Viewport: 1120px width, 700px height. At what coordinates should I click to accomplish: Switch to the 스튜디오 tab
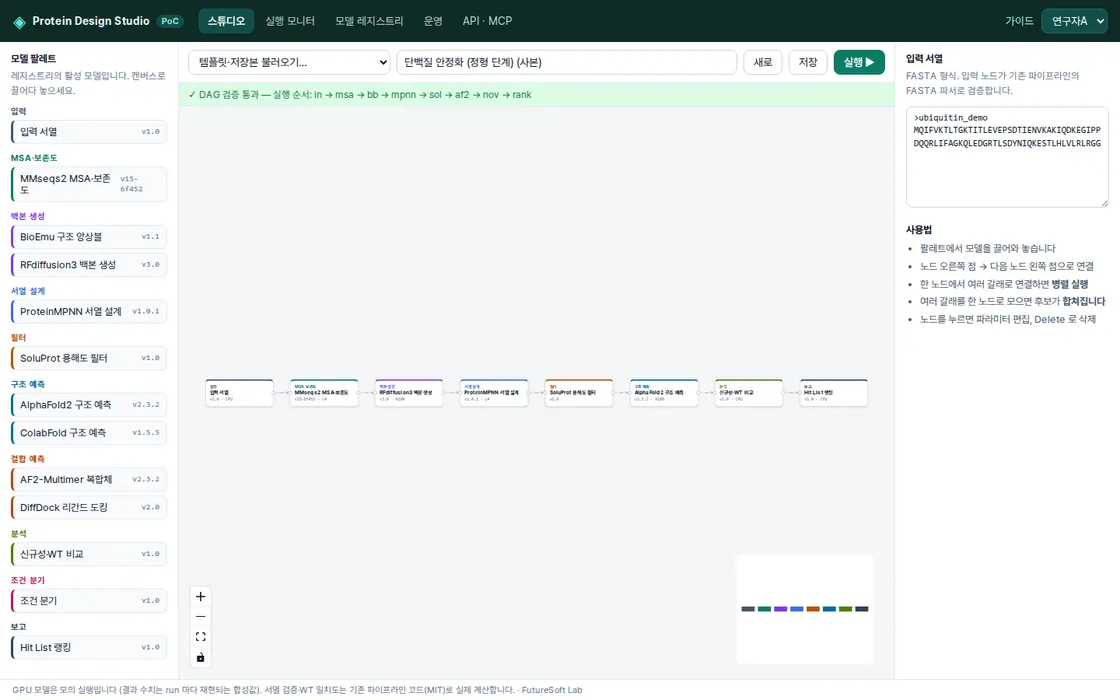click(226, 21)
